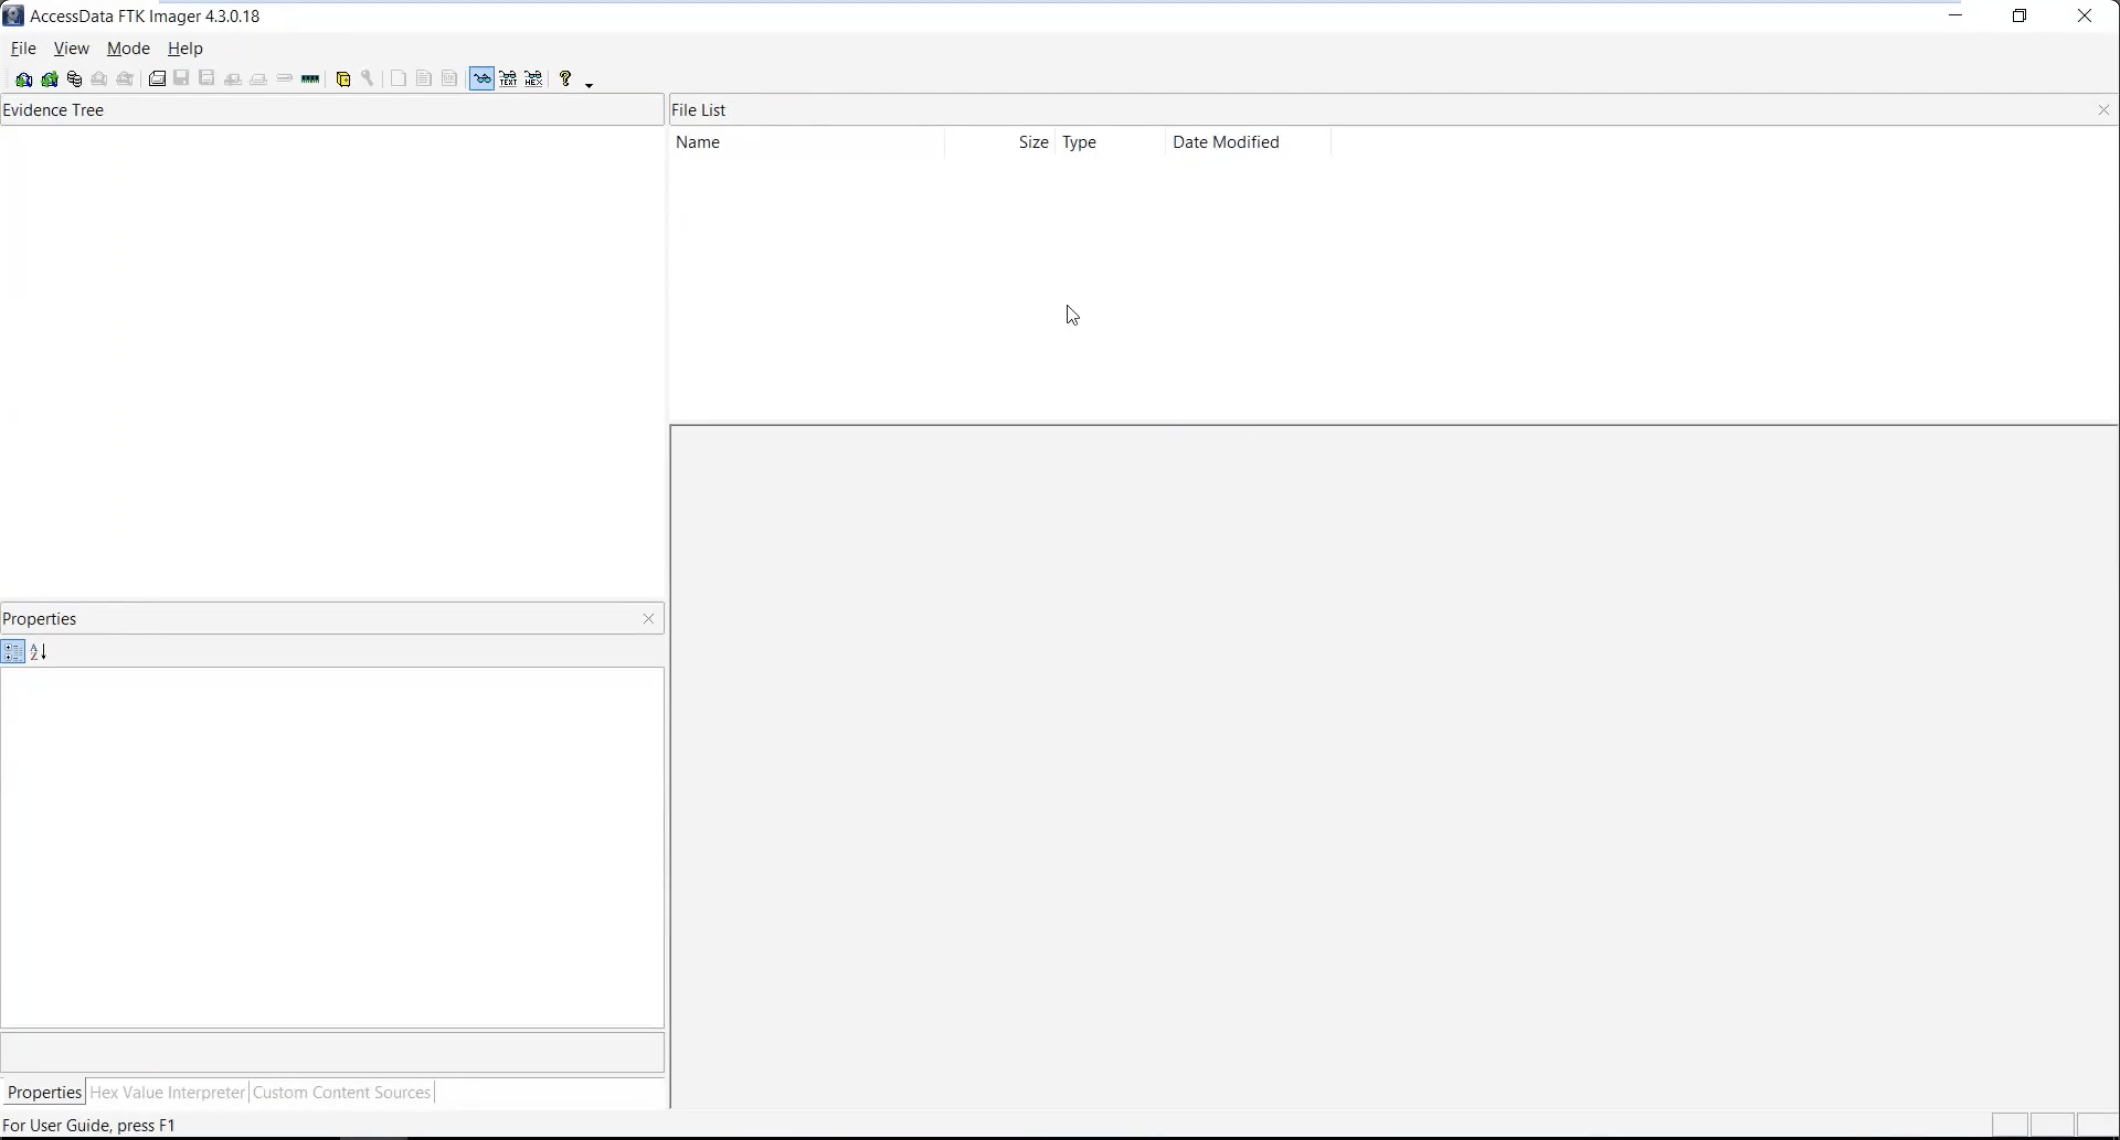This screenshot has width=2120, height=1140.
Task: Open the Image Mounting tool icon
Action: pos(74,79)
